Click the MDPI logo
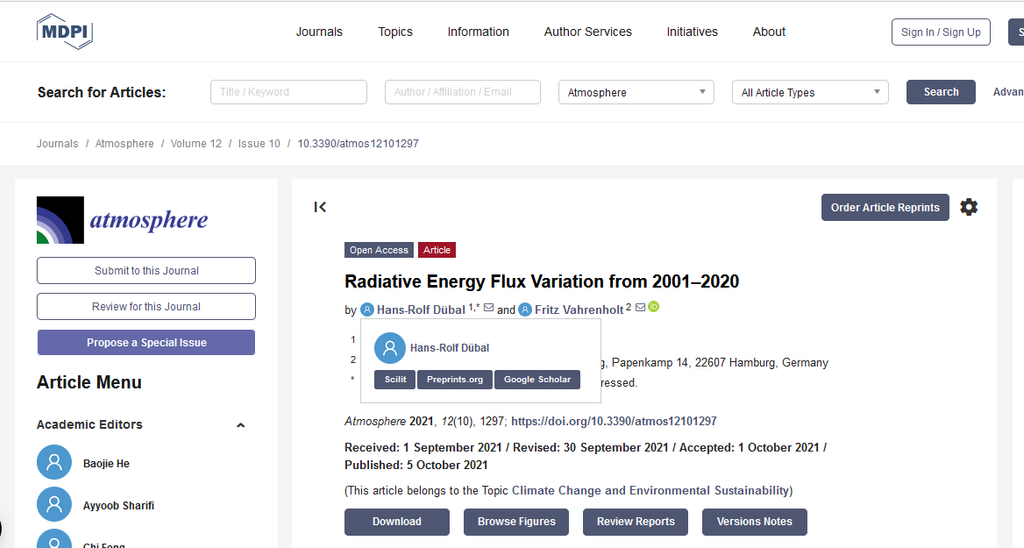The image size is (1024, 548). point(64,32)
